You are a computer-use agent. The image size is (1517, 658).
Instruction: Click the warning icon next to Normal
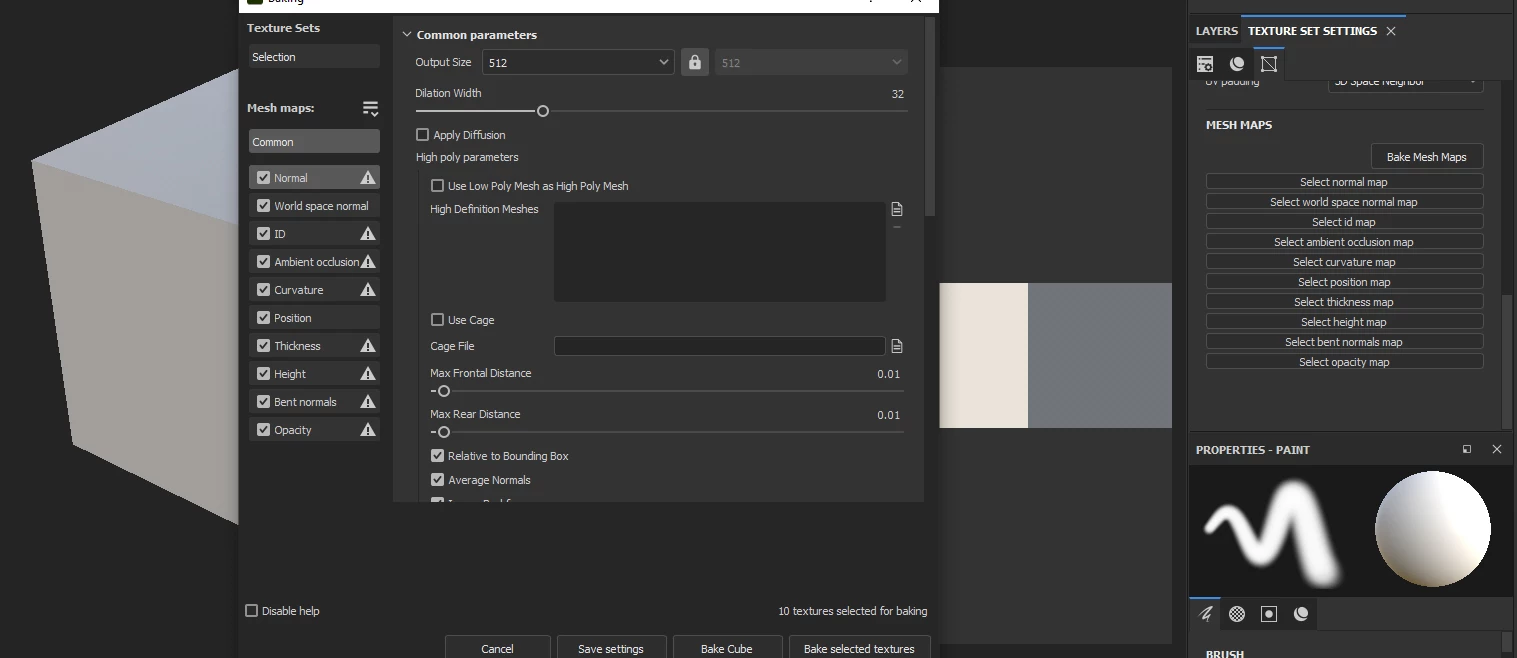coord(368,178)
